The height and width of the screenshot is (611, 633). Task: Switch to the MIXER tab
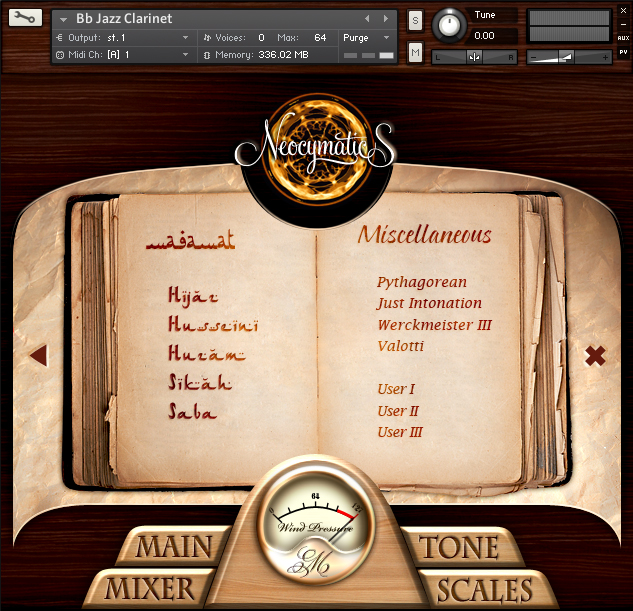coord(149,589)
